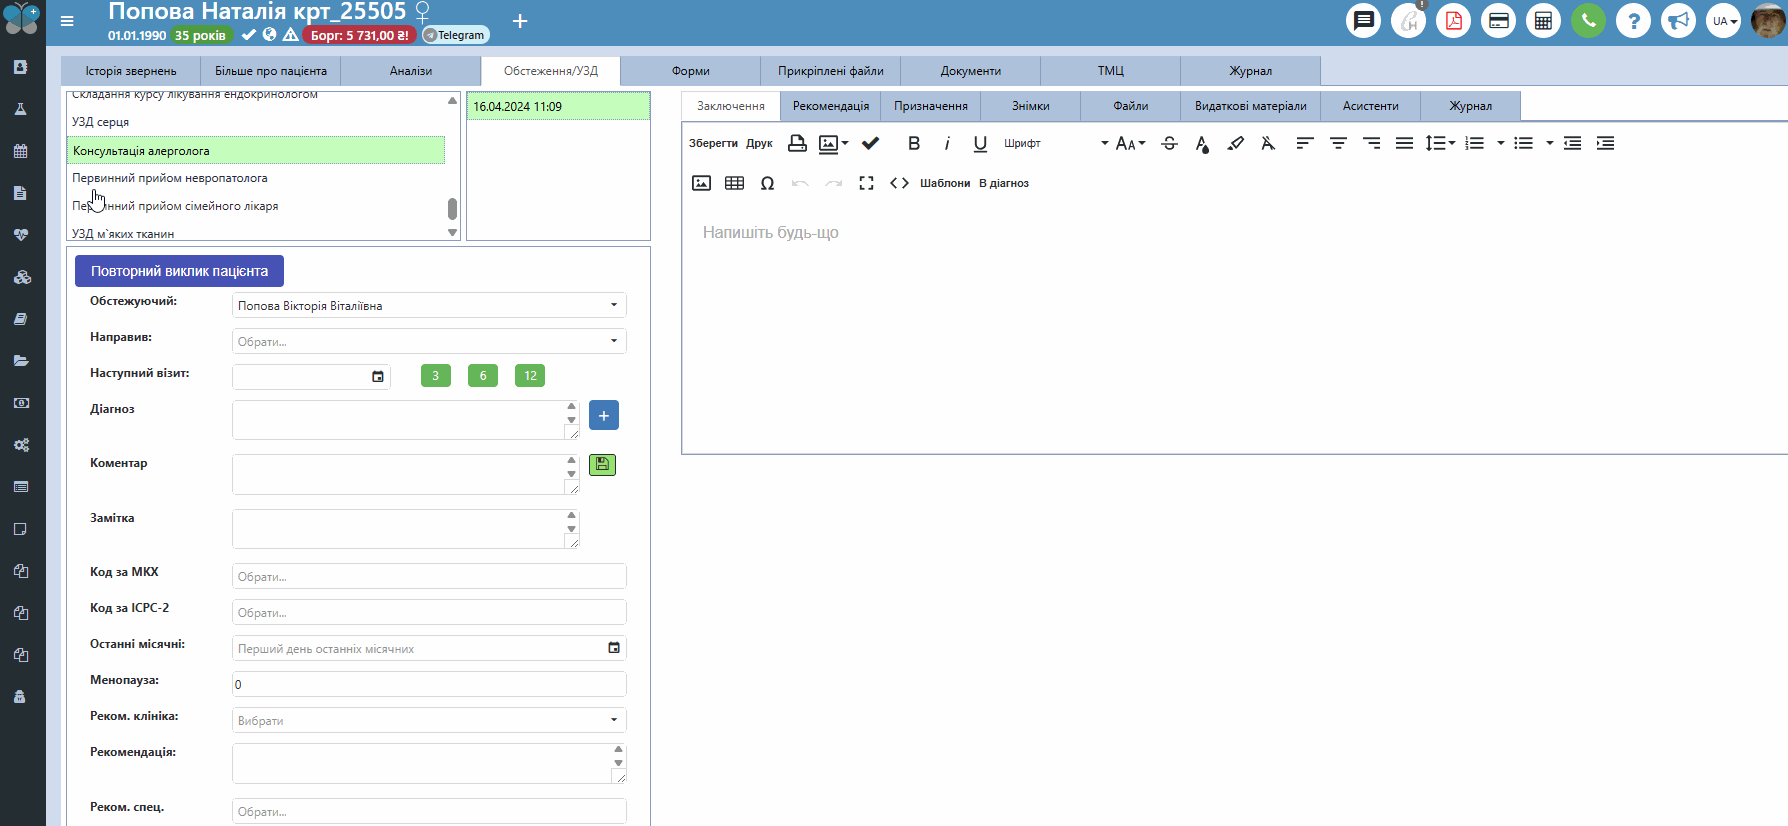1788x826 pixels.
Task: Open the PDF export icon
Action: click(x=1453, y=21)
